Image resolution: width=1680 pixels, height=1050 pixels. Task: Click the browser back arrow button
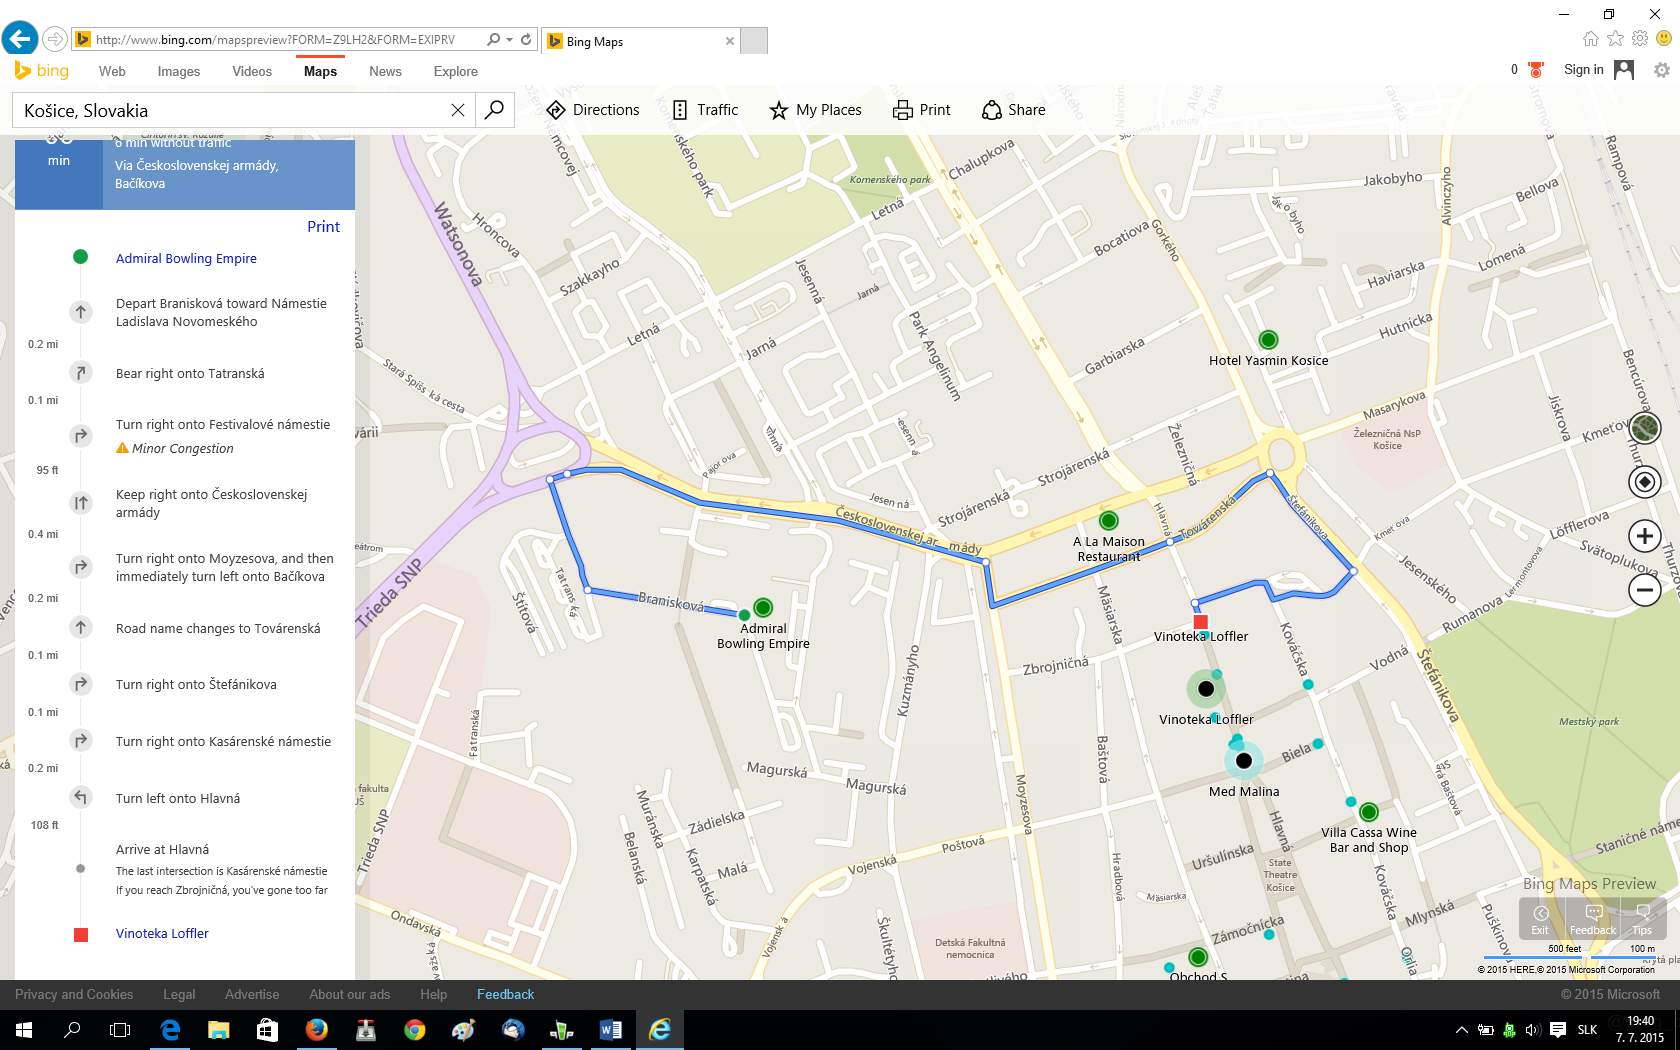[20, 39]
